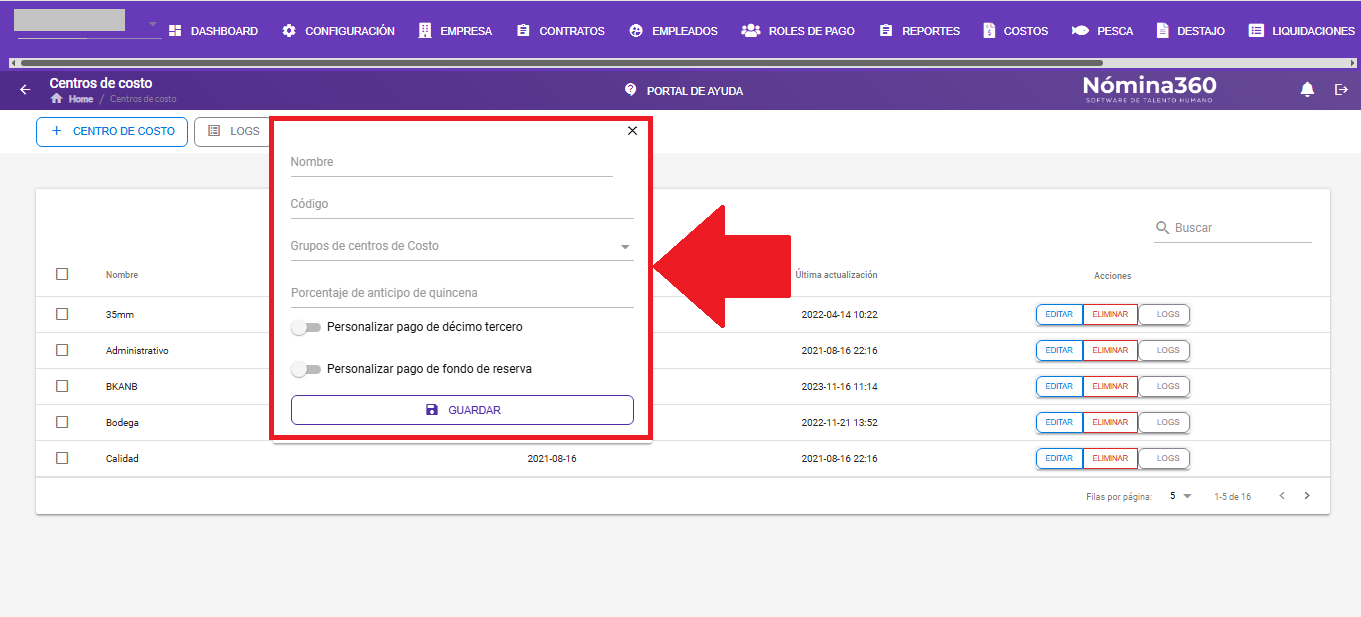Toggle Personalizar pago de décimo tercero

[305, 327]
